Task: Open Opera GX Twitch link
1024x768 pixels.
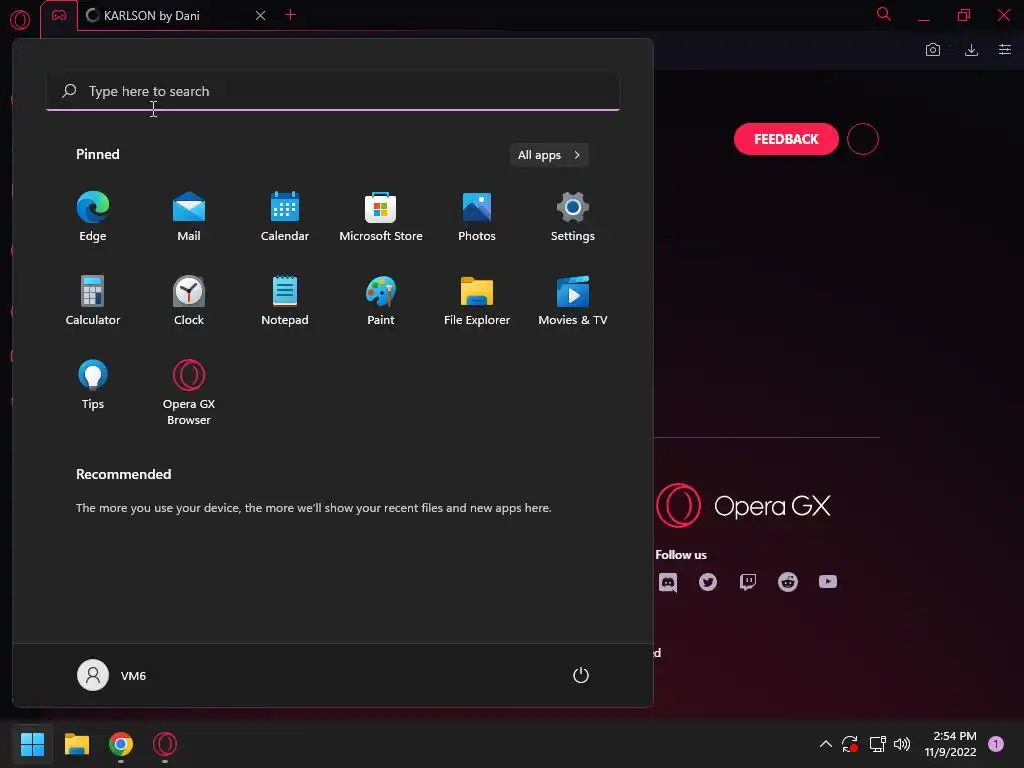Action: coord(748,582)
